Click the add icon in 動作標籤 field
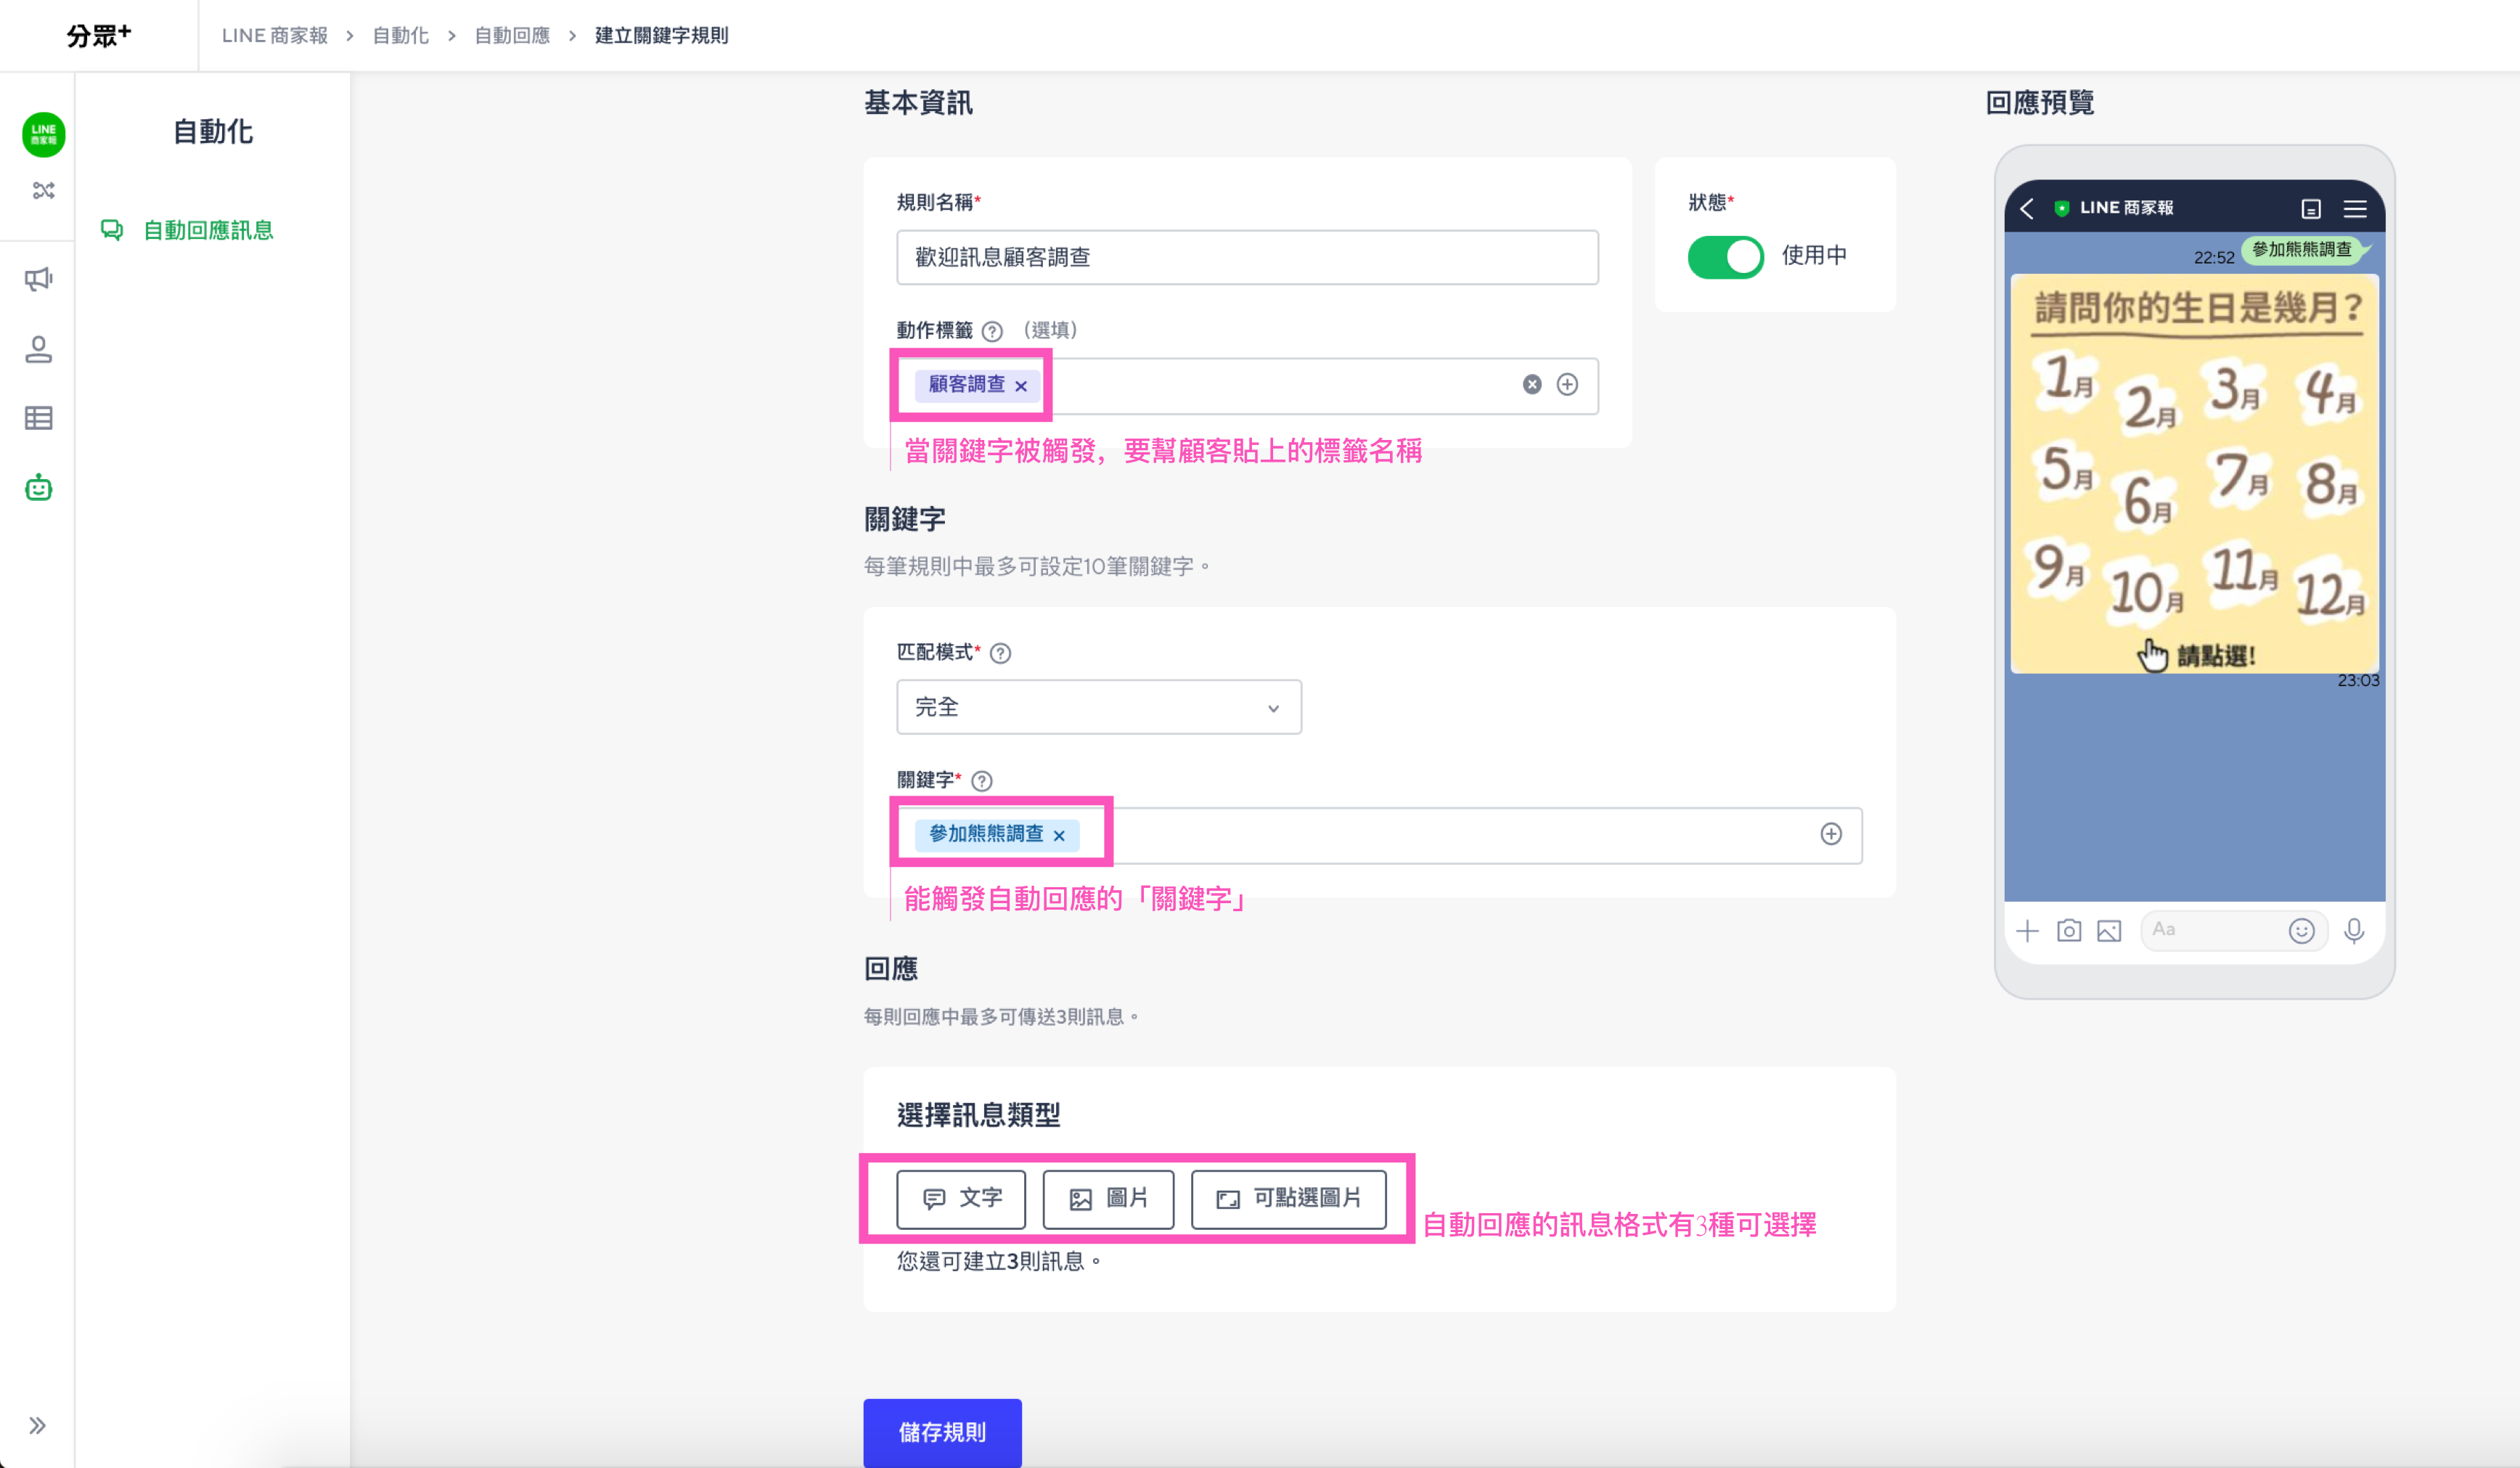The height and width of the screenshot is (1468, 2520). [1567, 385]
